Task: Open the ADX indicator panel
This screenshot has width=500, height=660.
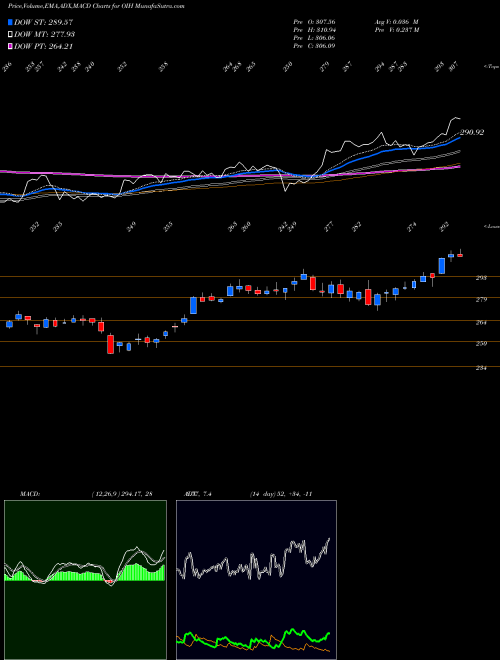Action: (x=256, y=580)
